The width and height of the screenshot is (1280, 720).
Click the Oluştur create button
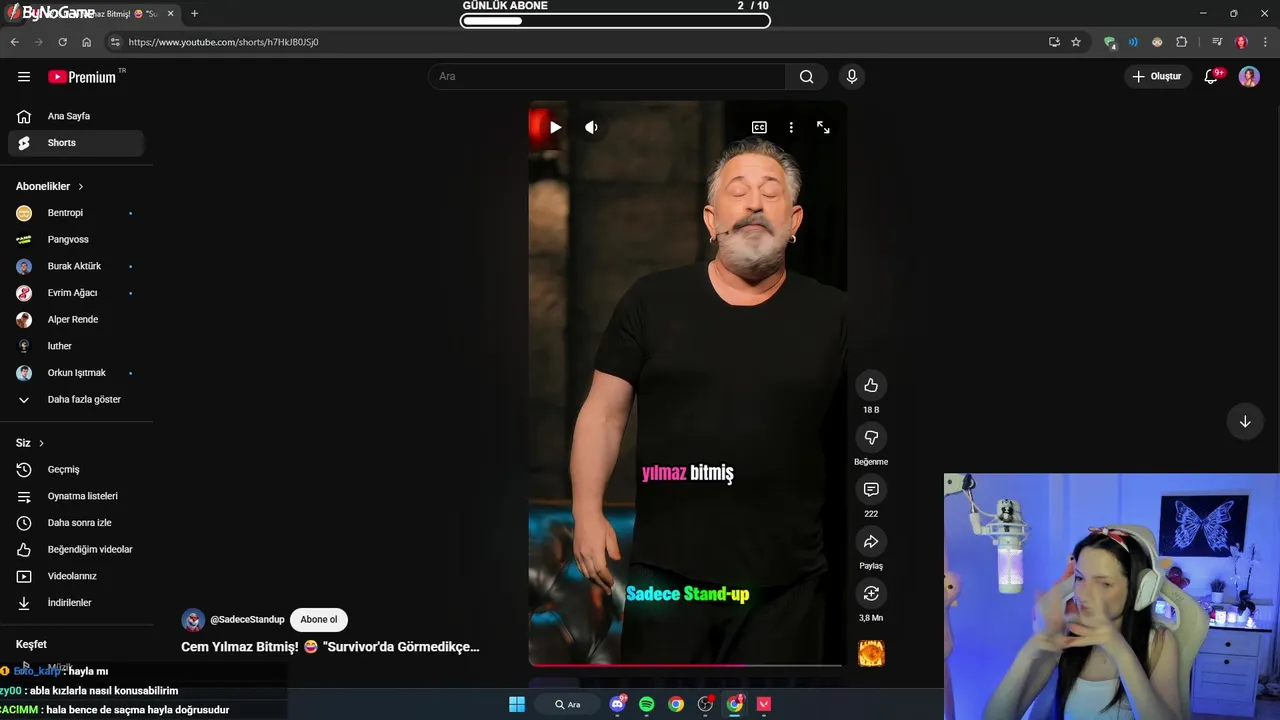[1157, 76]
